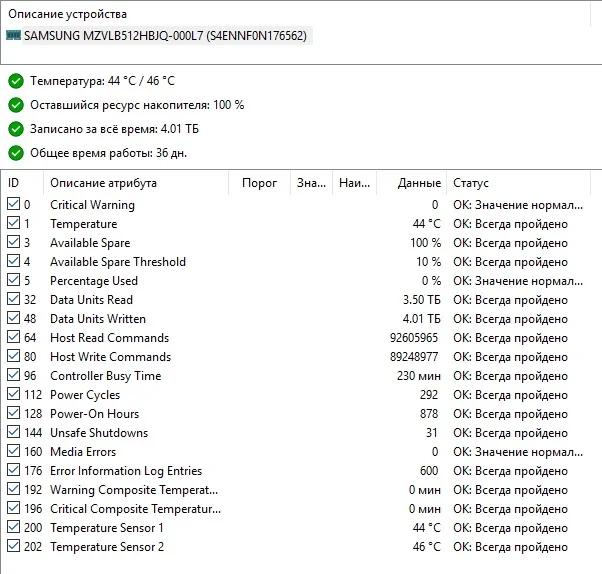Image resolution: width=602 pixels, height=574 pixels.
Task: Click the 3.50 ТБ Data Units Read value
Action: pos(422,300)
